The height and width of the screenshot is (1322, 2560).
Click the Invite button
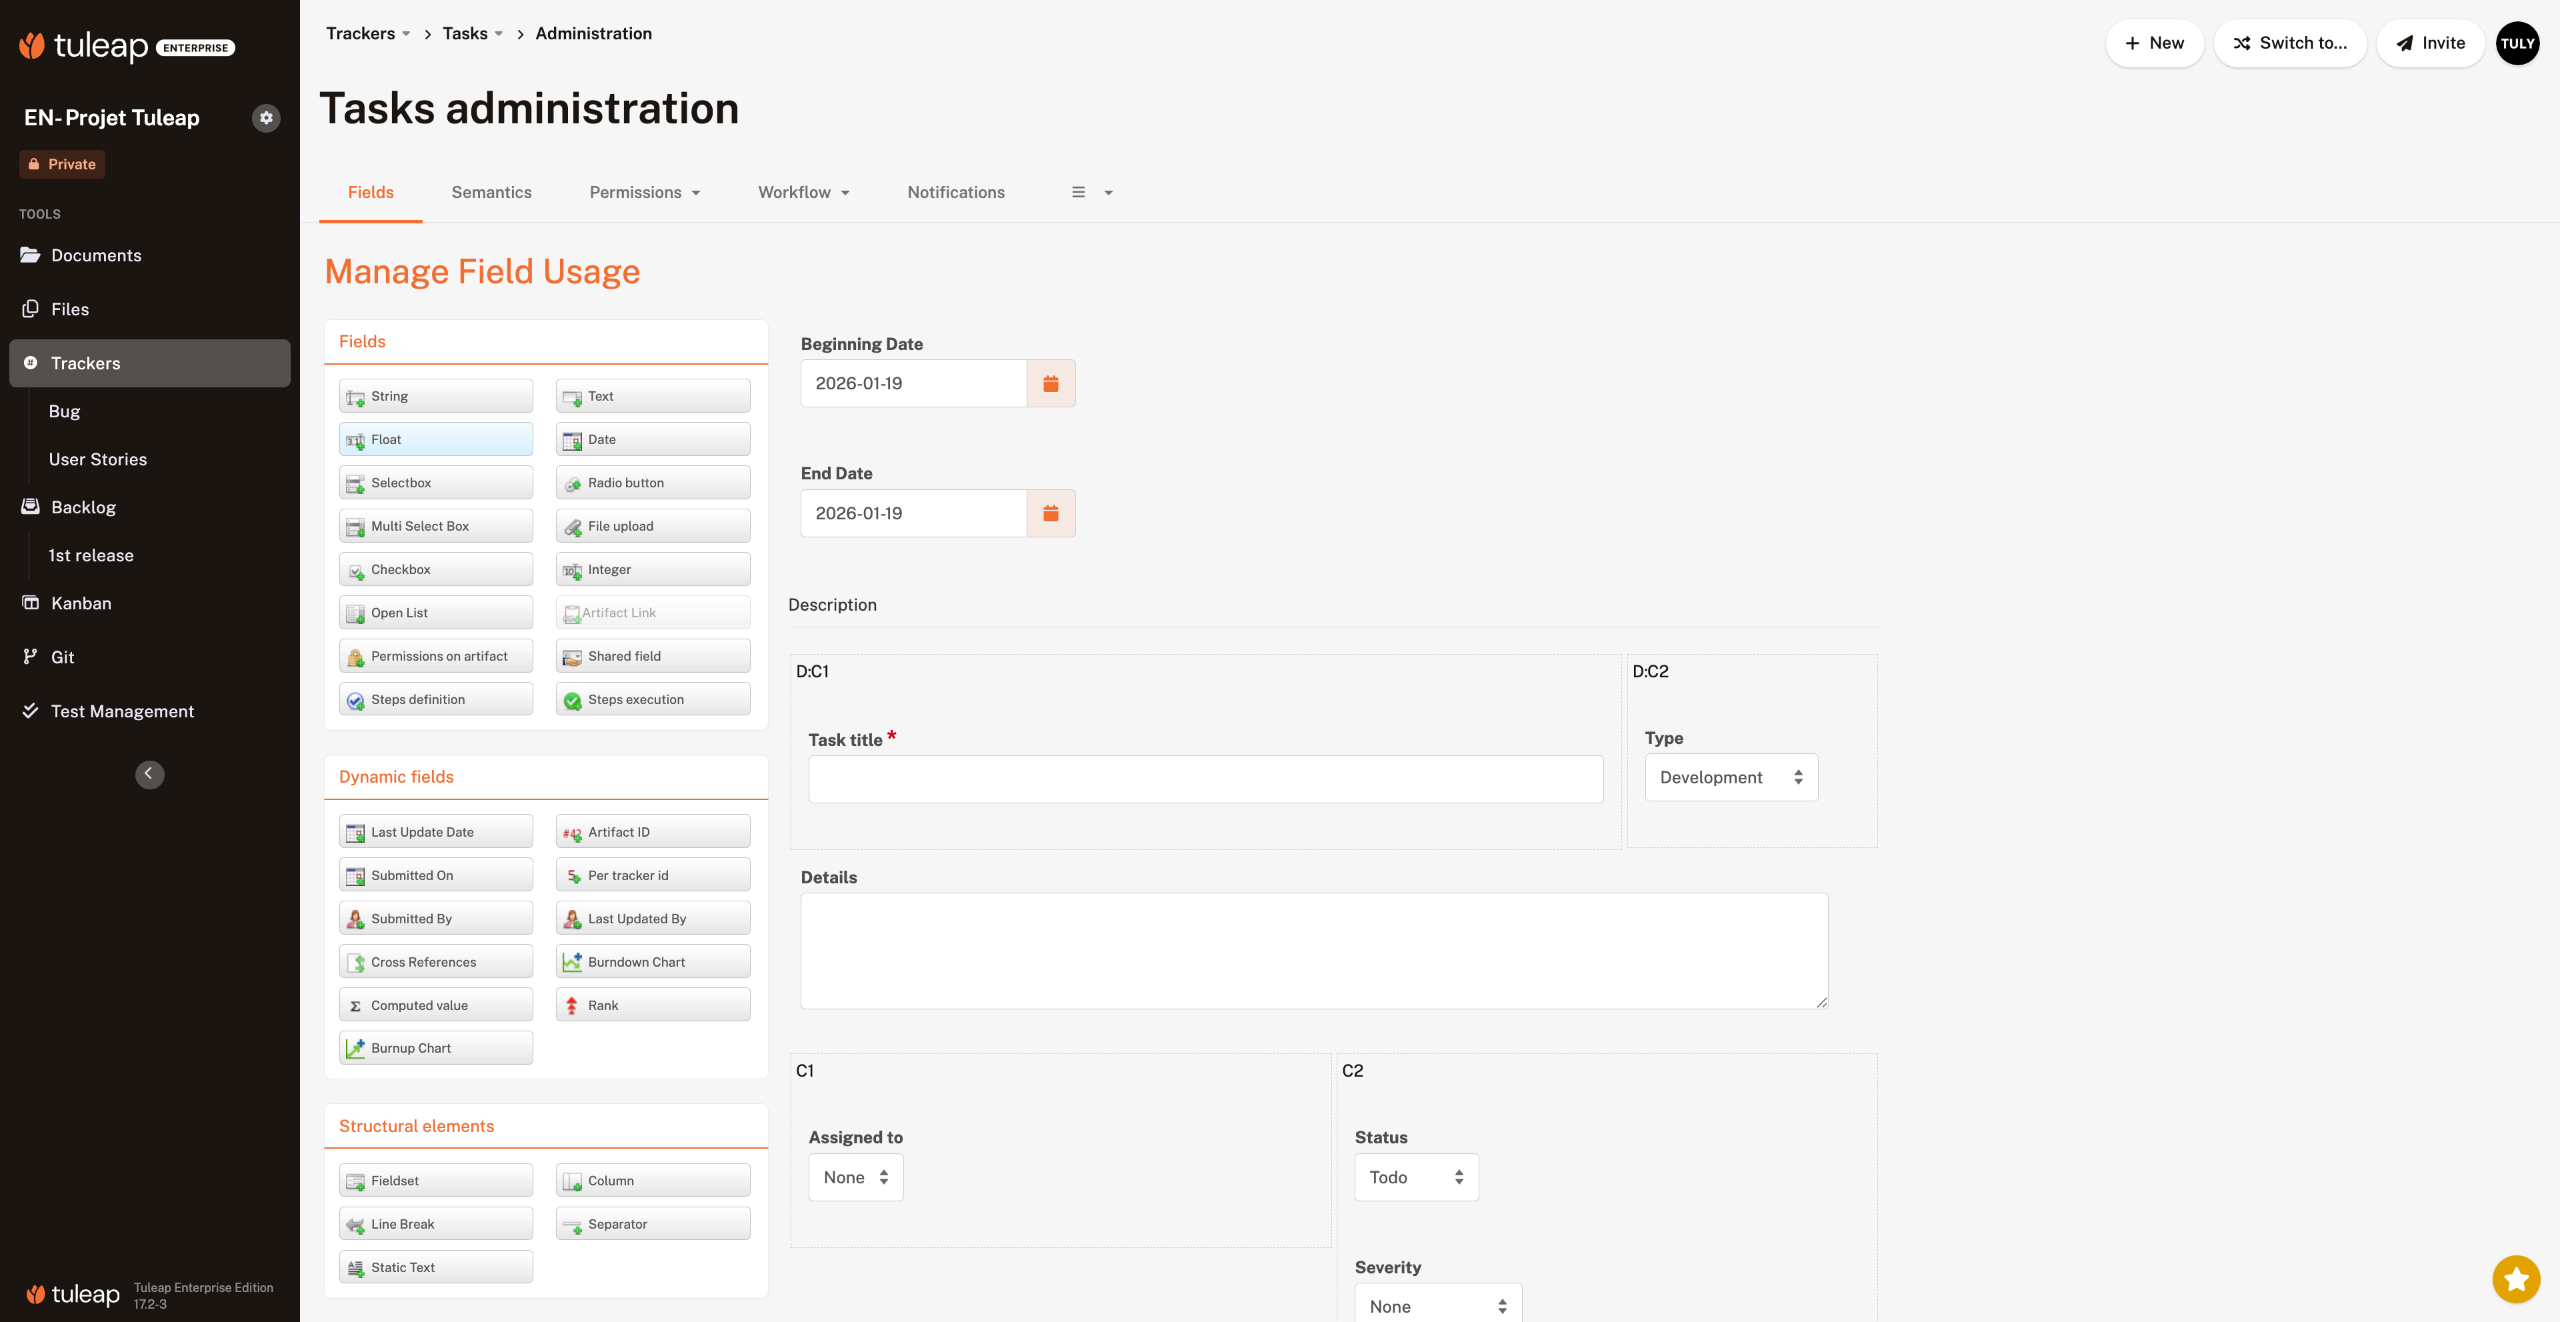tap(2430, 43)
